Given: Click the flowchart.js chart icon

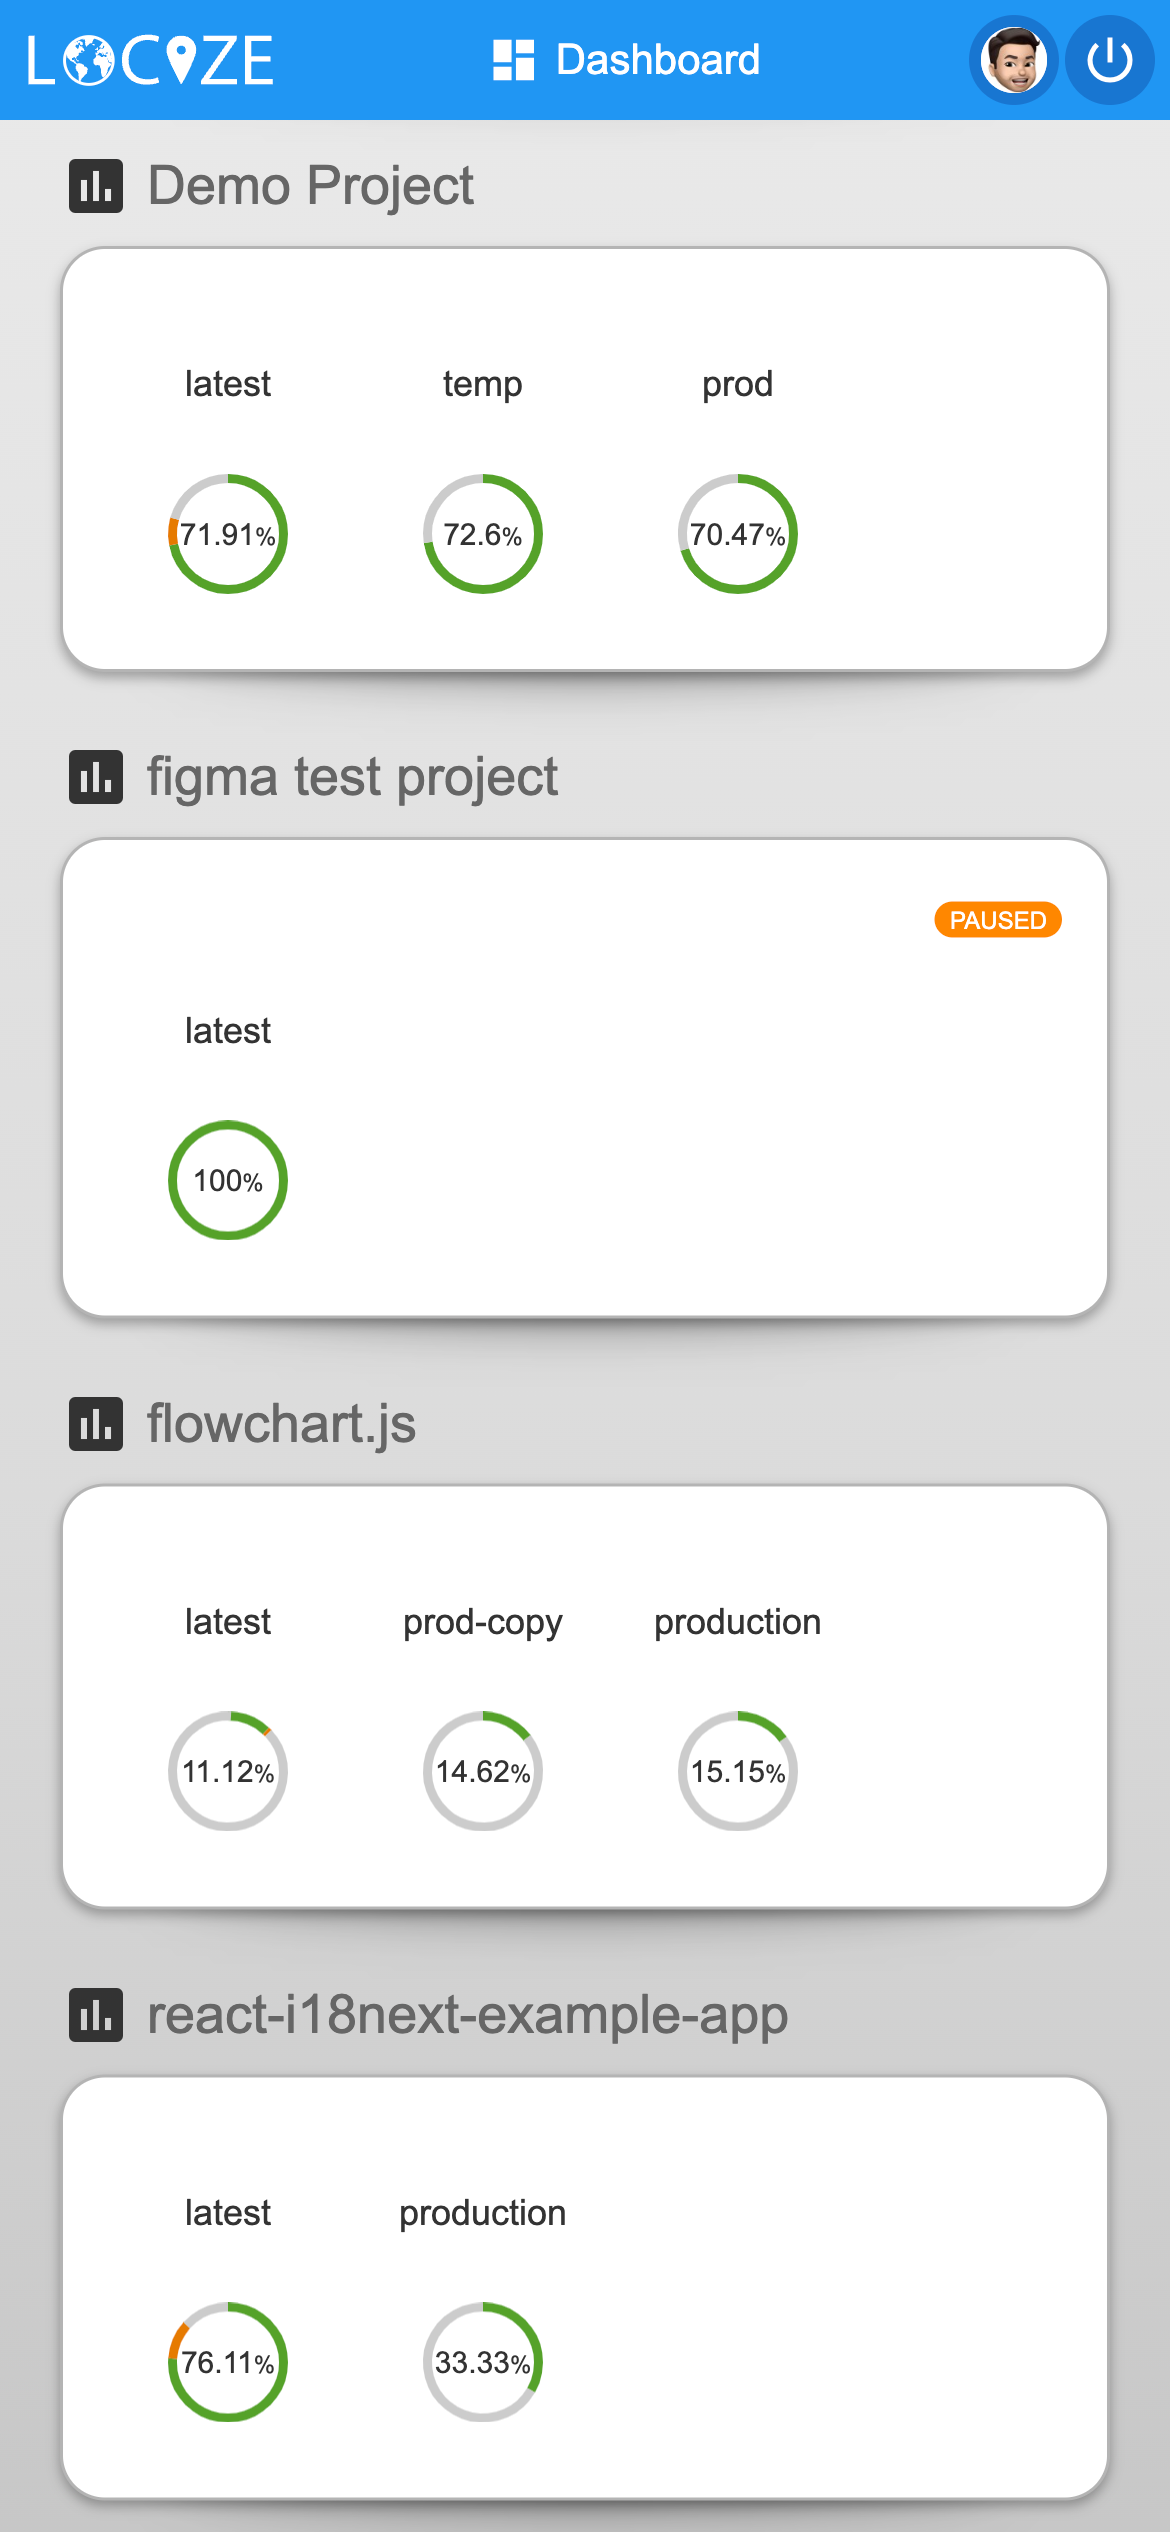Looking at the screenshot, I should [x=96, y=1424].
